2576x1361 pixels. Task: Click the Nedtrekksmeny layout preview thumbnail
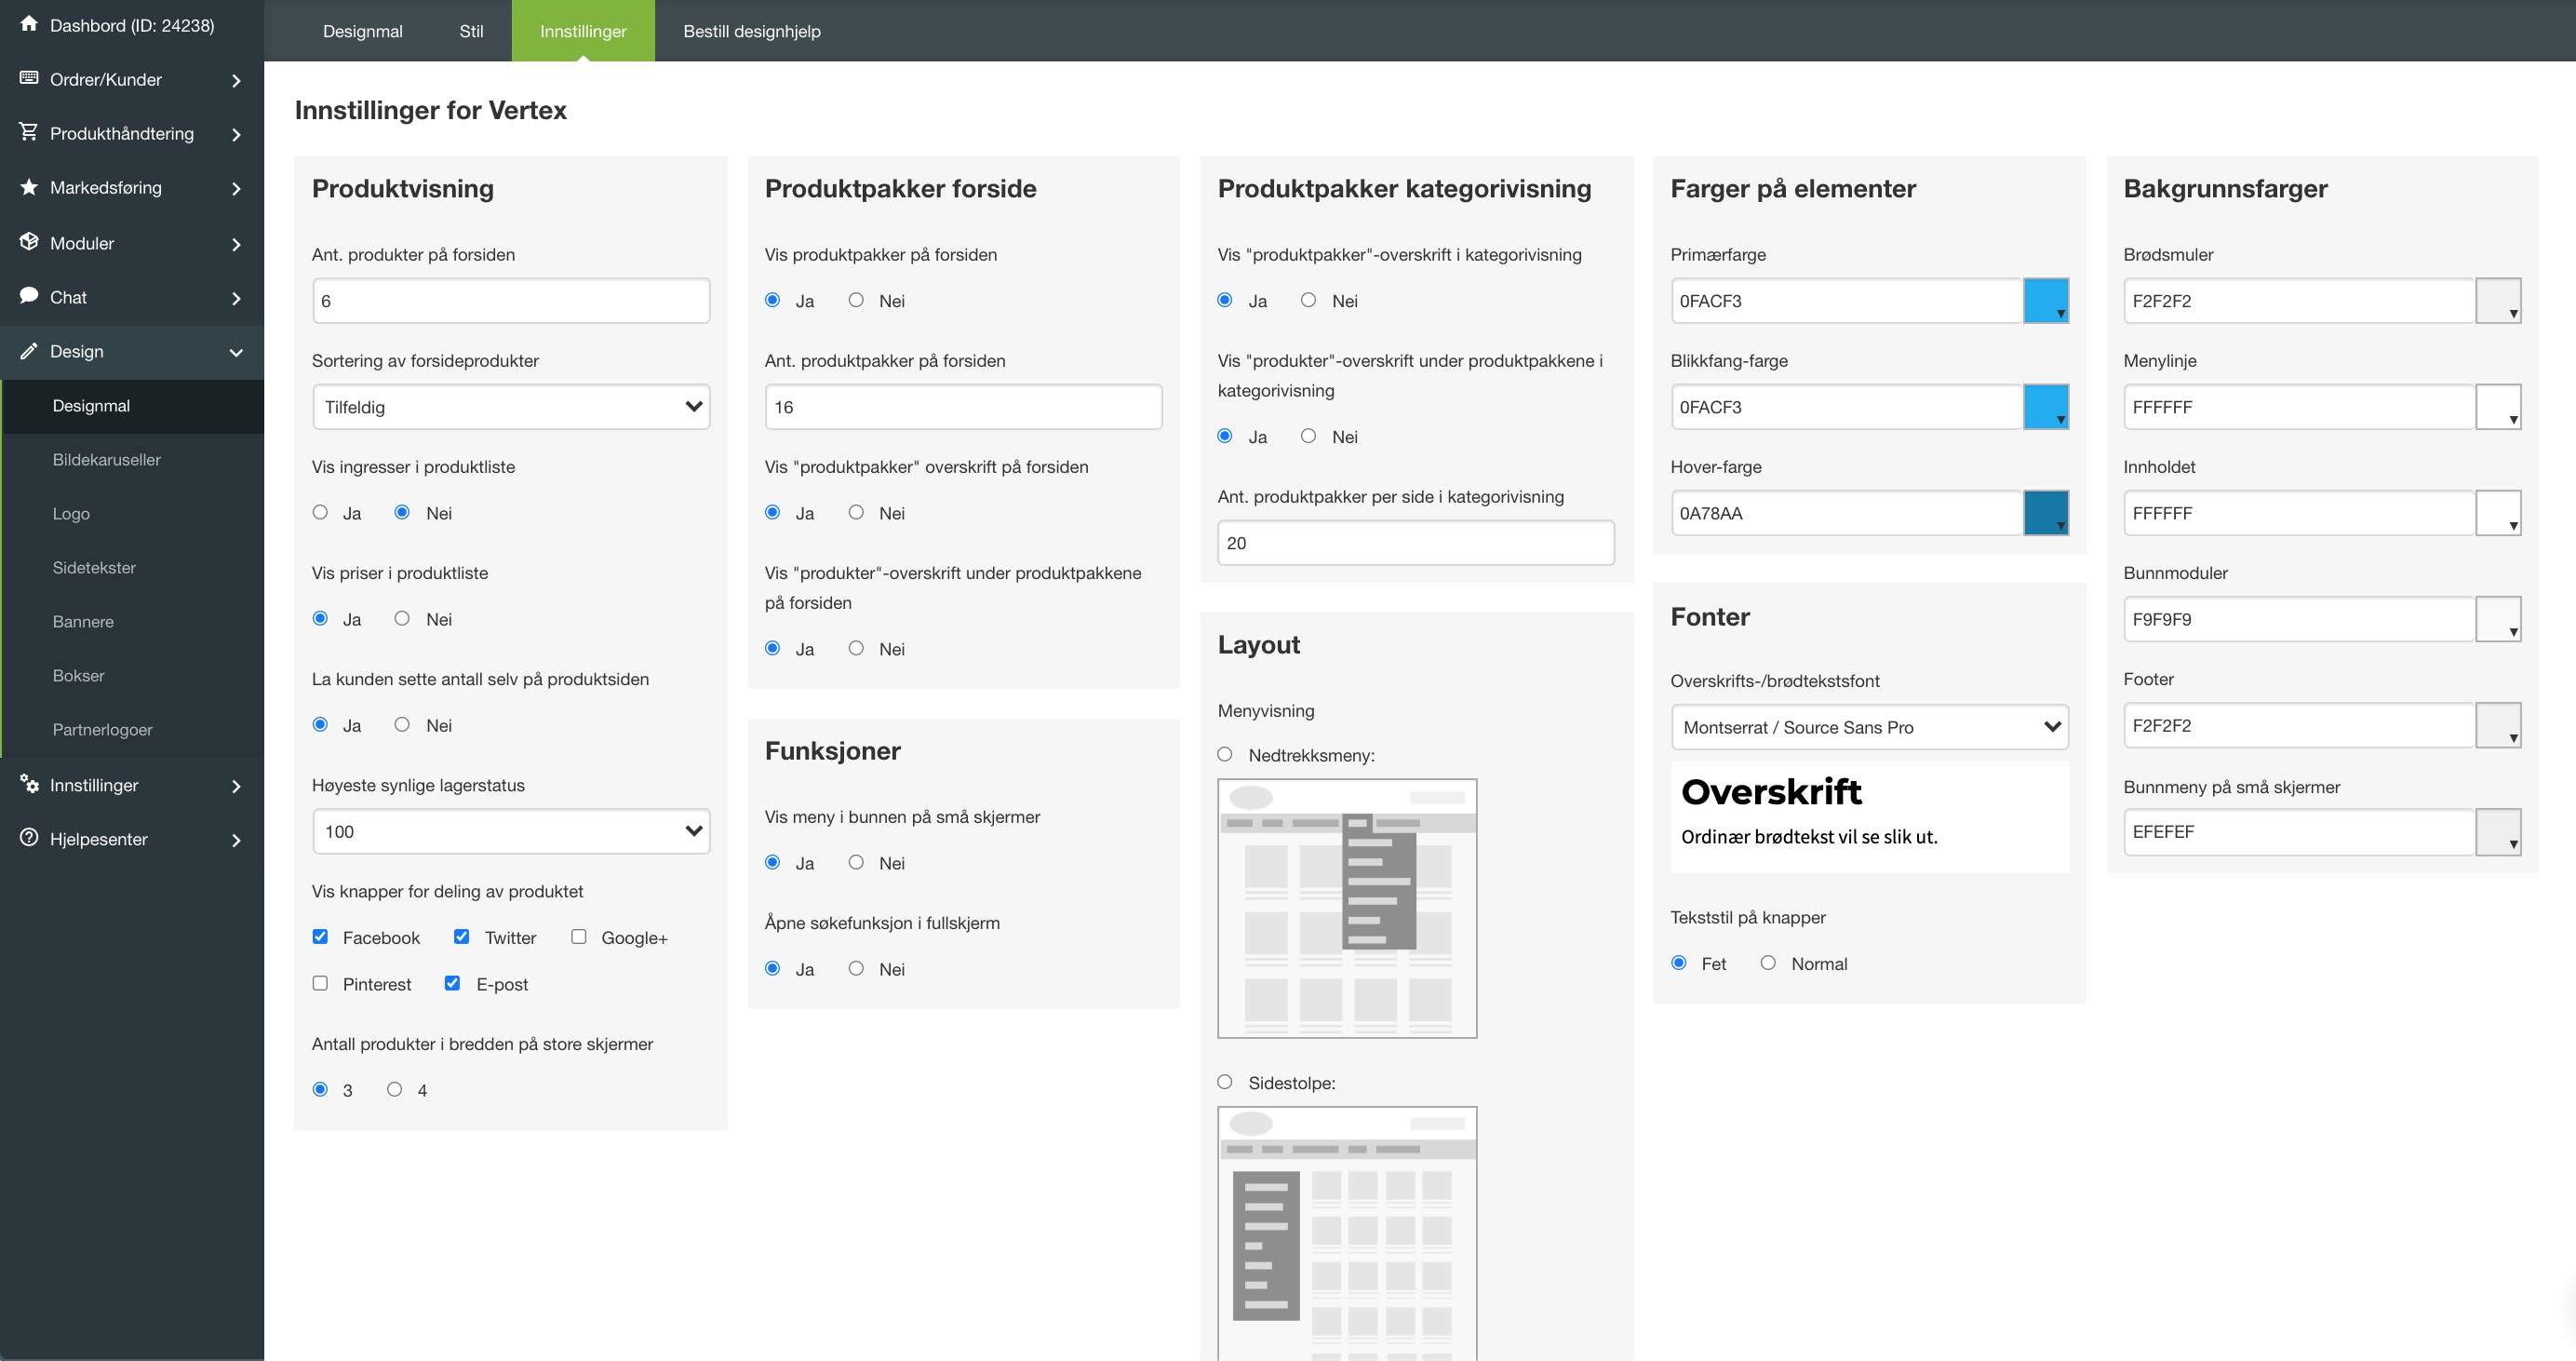[1347, 908]
